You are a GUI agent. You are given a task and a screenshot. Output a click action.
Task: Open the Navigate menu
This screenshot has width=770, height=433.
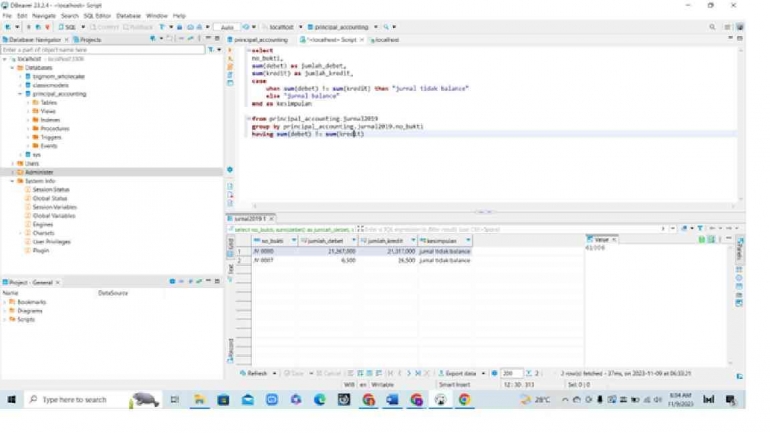44,16
